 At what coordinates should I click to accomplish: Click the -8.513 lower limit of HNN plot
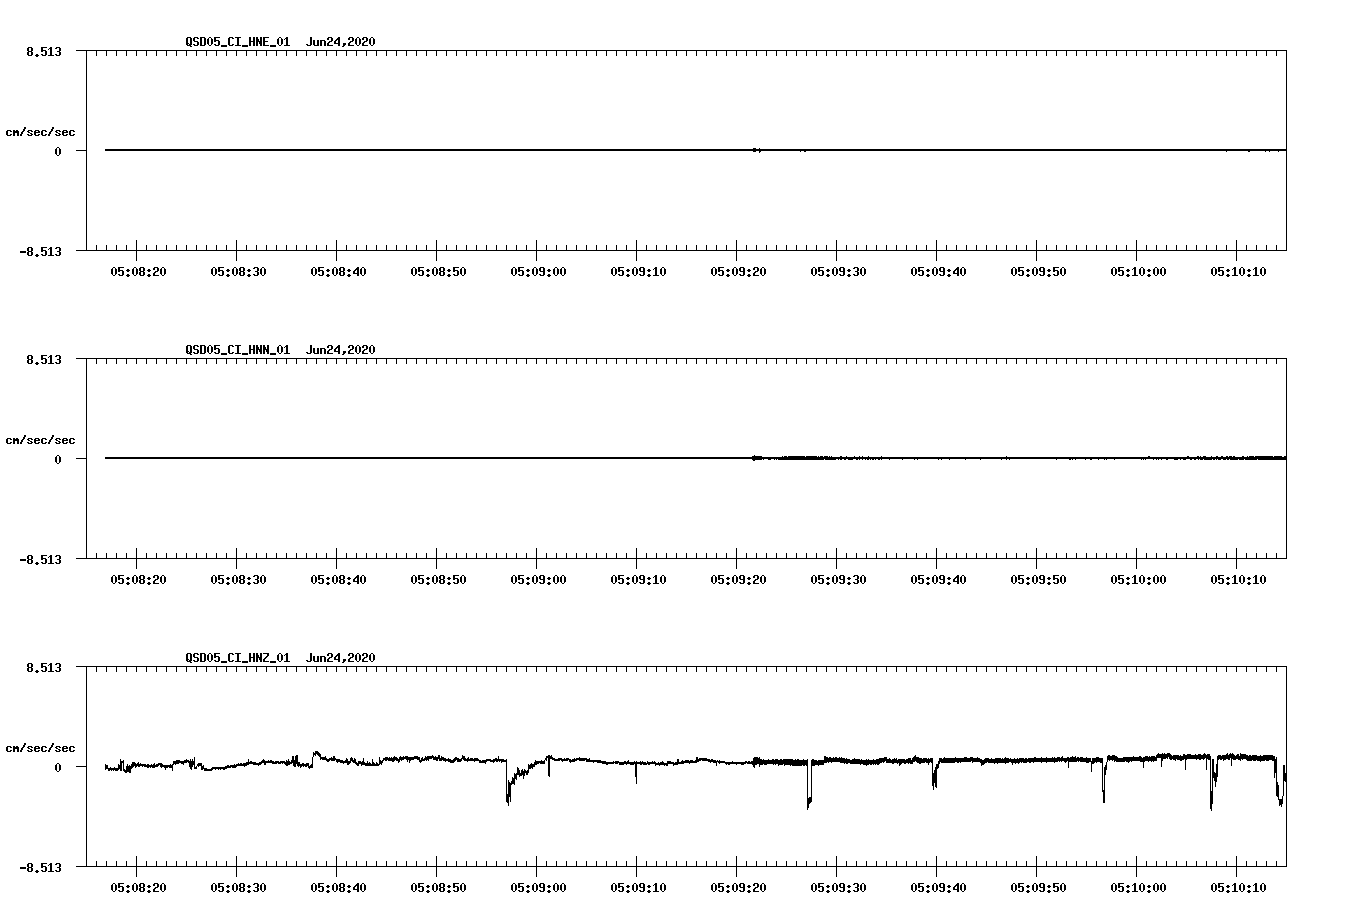(41, 559)
